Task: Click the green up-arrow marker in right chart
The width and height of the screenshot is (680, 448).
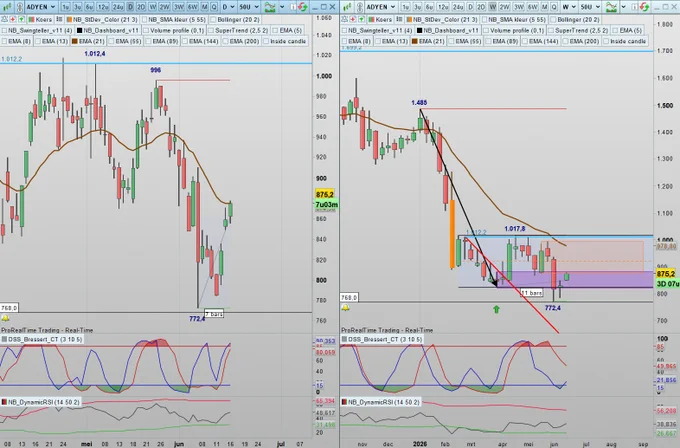Action: click(496, 309)
